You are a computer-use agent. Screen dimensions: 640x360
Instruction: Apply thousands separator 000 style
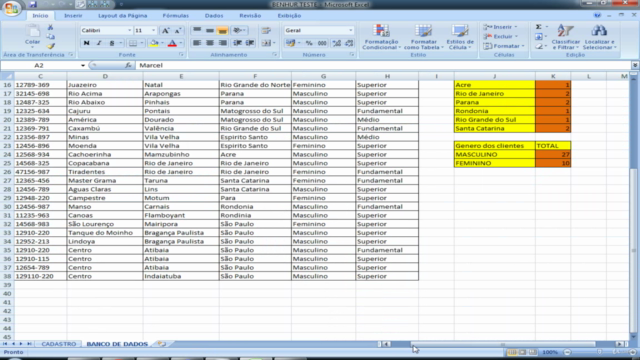click(x=322, y=43)
